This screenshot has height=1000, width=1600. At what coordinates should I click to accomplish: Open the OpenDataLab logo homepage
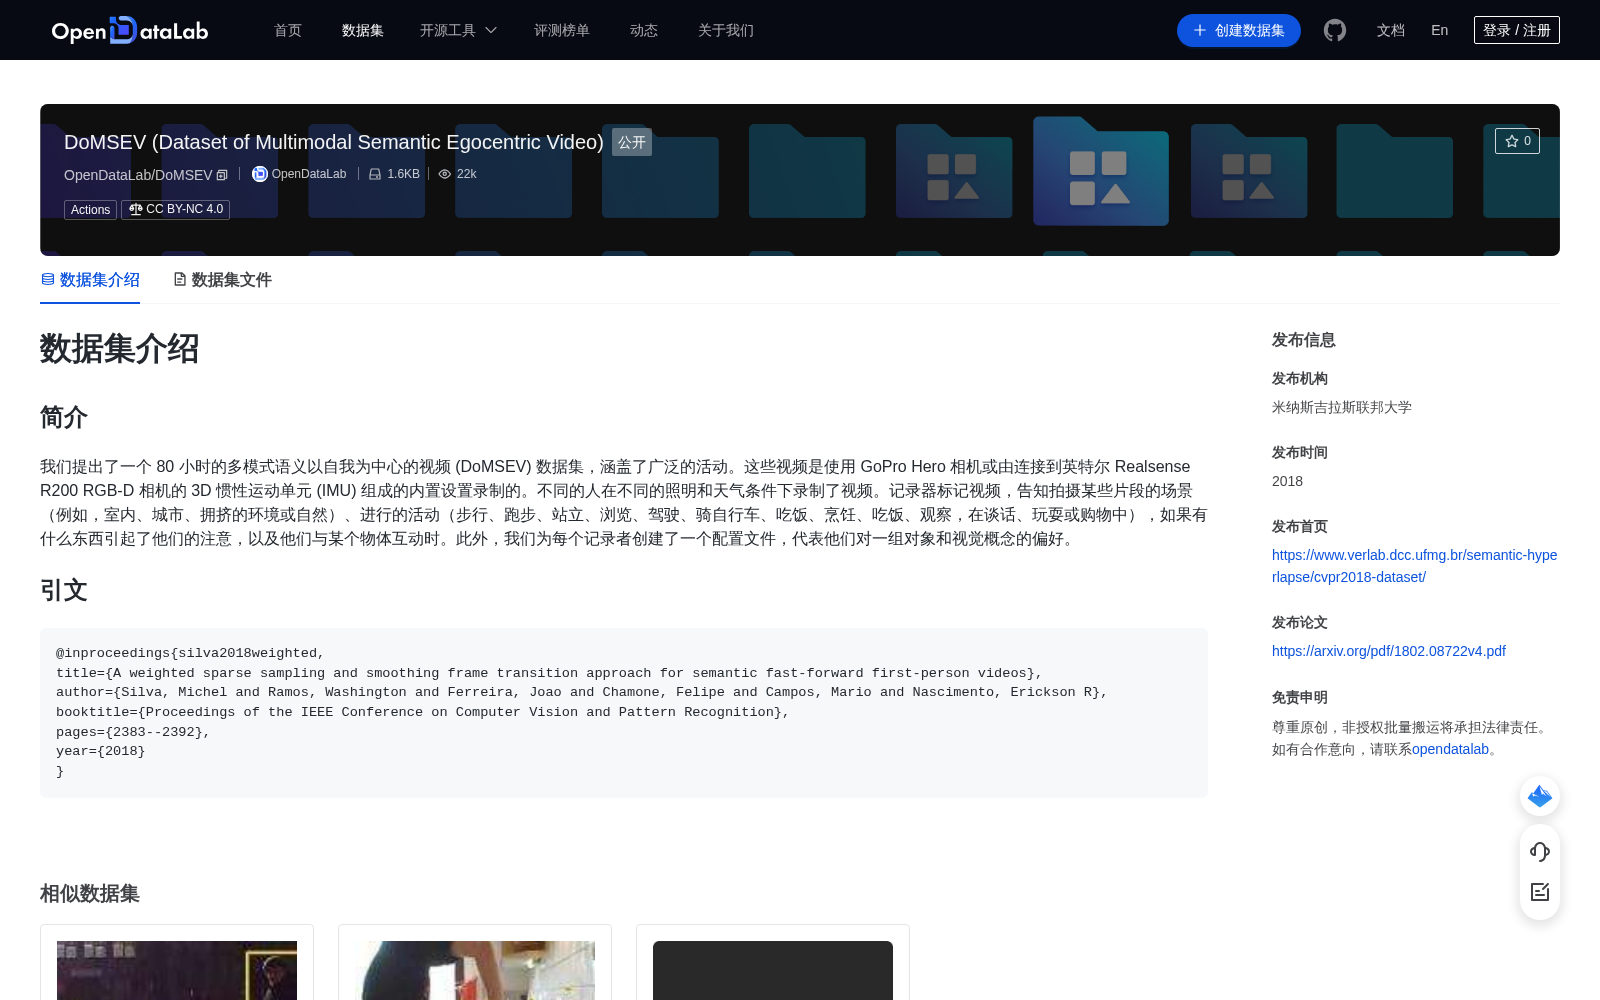130,31
